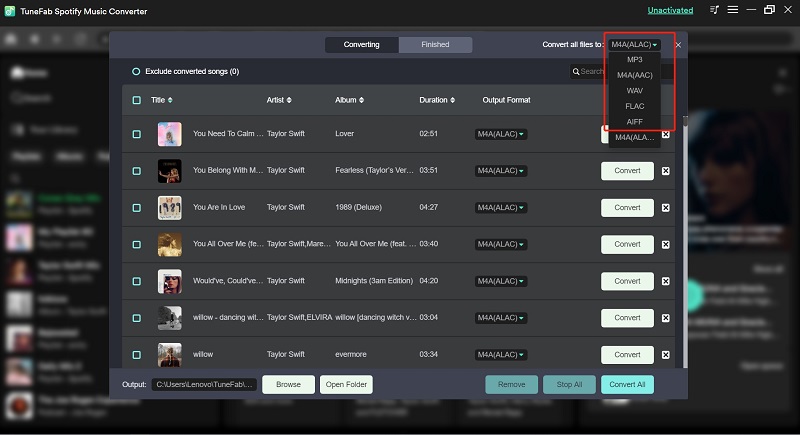Tick the select-all checkbox in header
The height and width of the screenshot is (435, 800).
[136, 100]
